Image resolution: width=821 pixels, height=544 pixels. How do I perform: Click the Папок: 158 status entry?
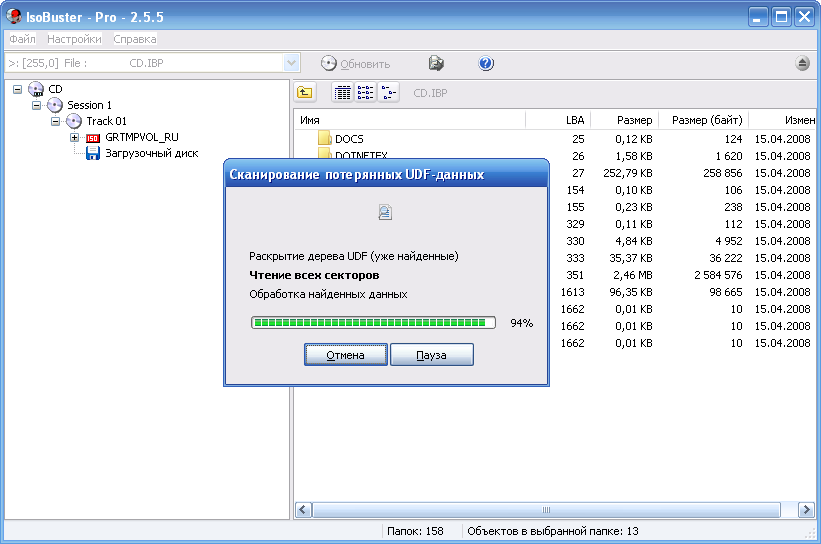(415, 531)
